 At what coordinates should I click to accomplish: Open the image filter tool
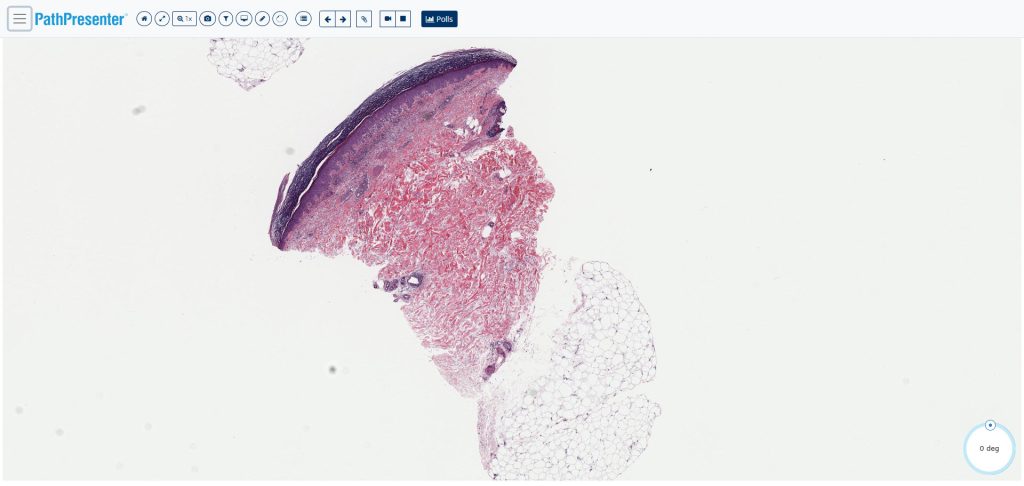226,19
